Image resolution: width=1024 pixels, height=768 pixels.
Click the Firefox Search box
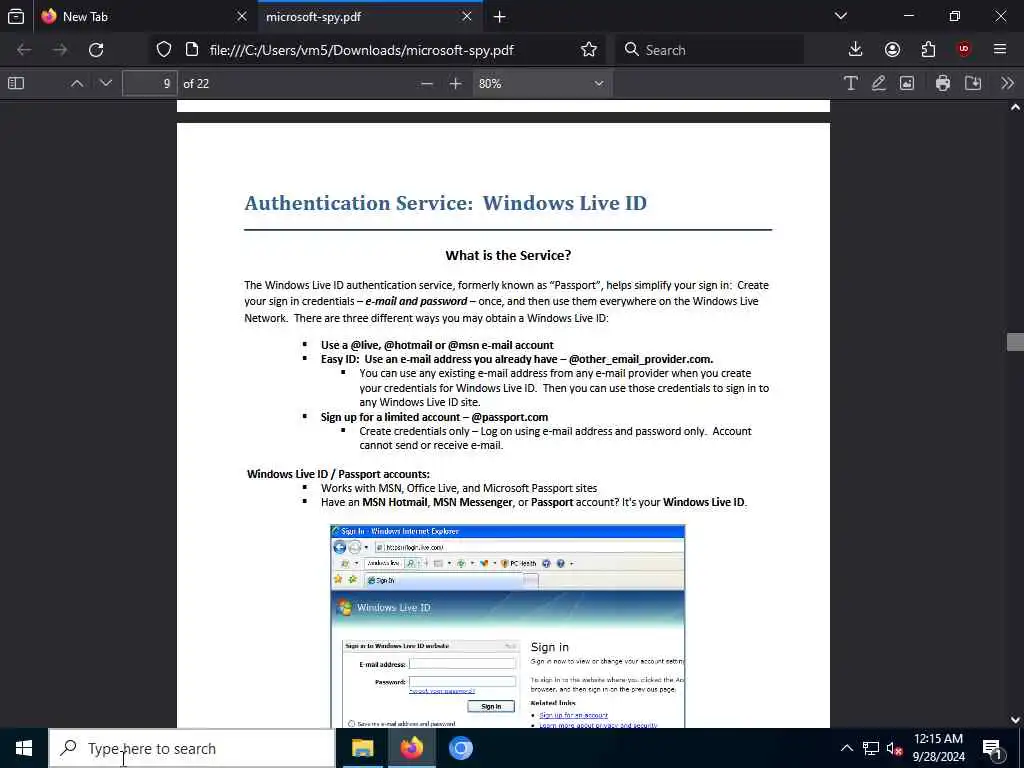(x=709, y=50)
